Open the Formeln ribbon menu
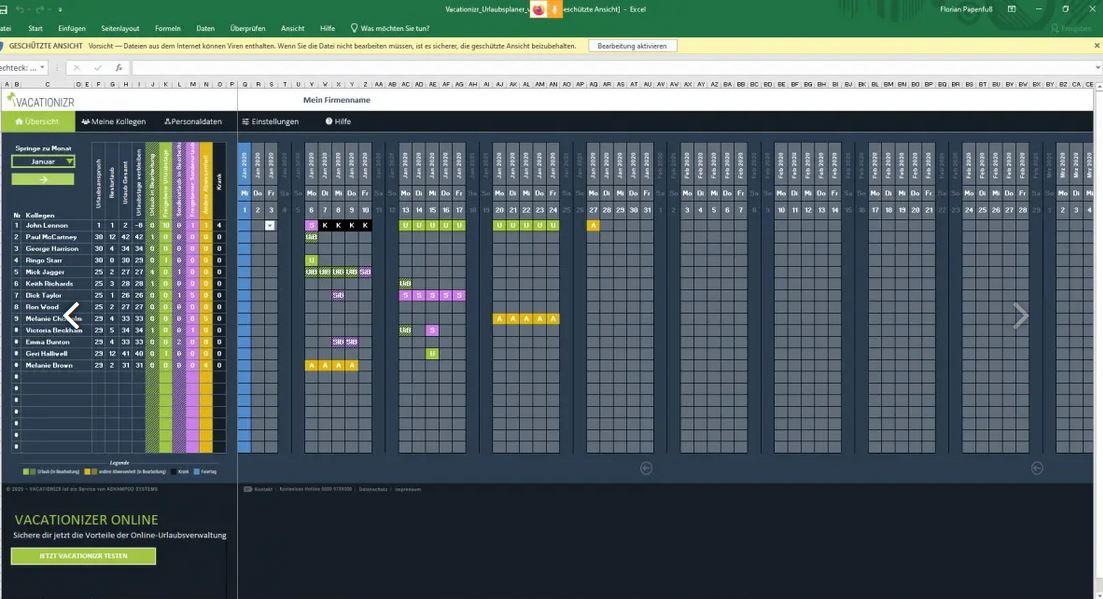 point(167,29)
